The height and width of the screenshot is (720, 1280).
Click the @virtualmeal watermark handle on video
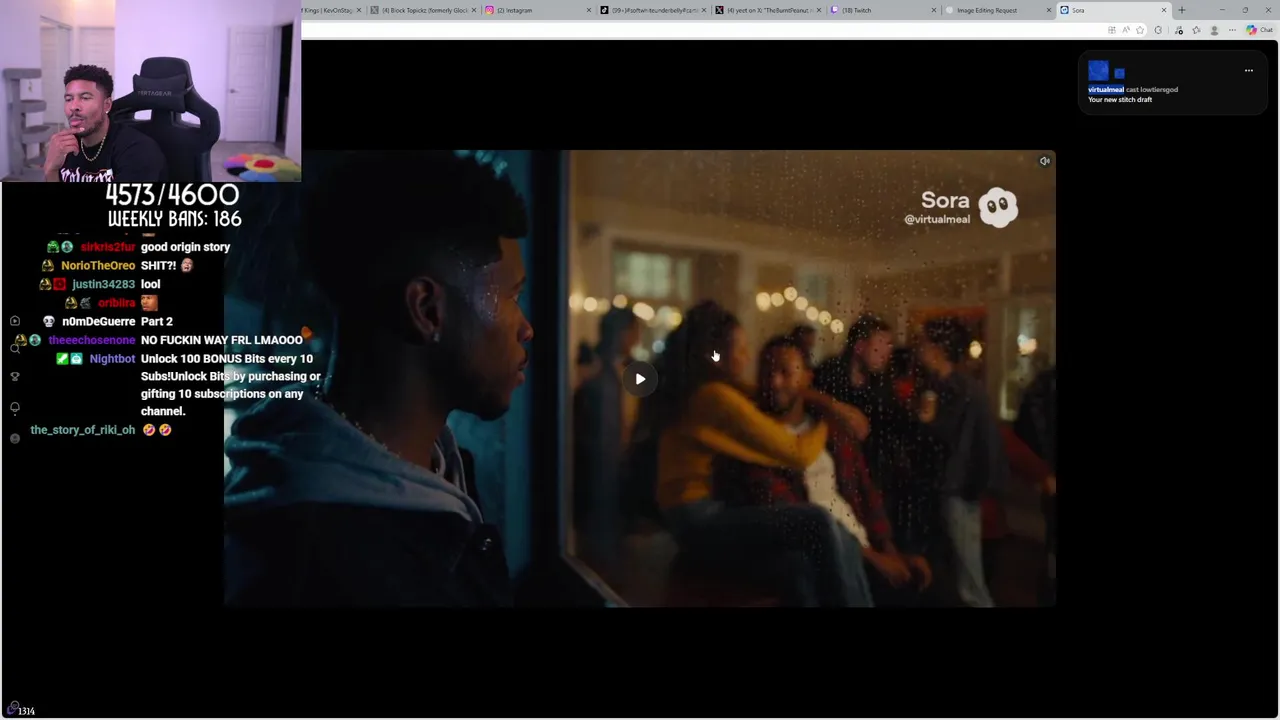point(937,219)
